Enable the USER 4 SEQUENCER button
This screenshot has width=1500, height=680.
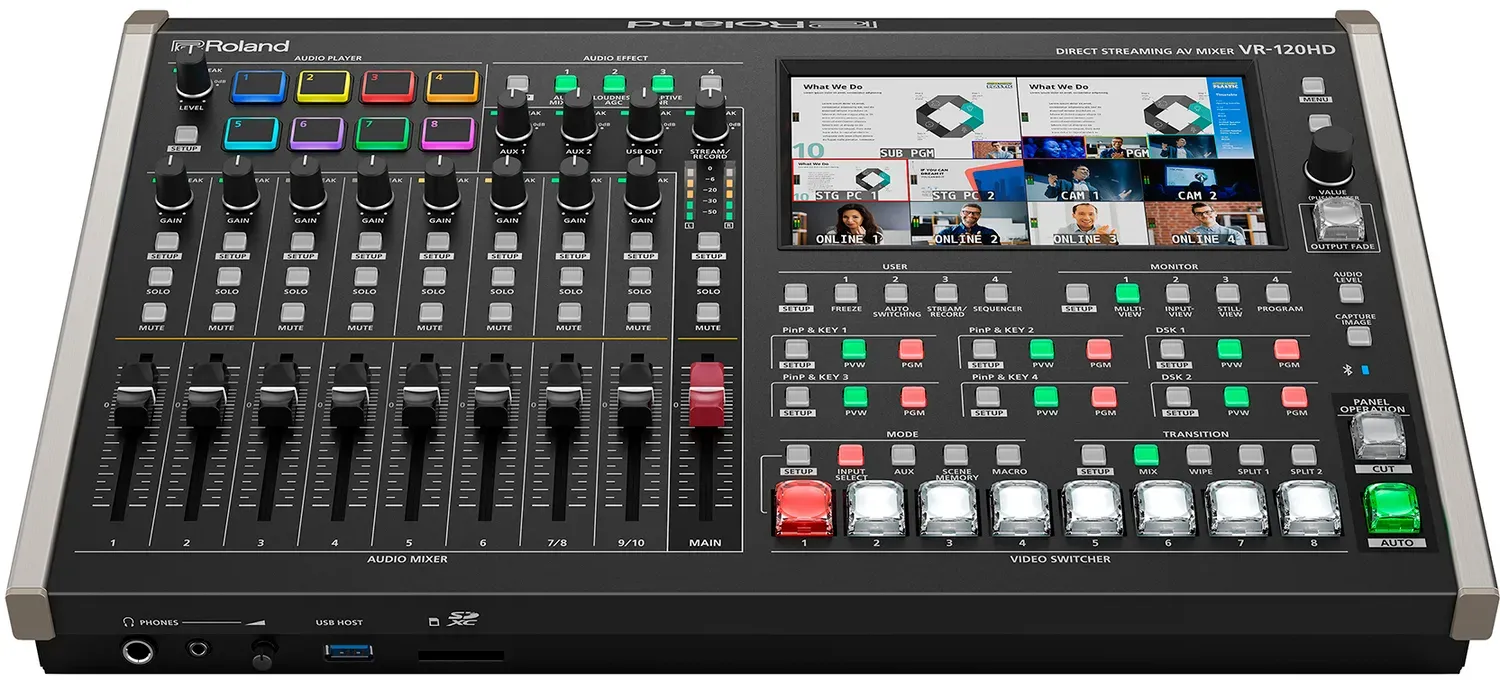995,293
